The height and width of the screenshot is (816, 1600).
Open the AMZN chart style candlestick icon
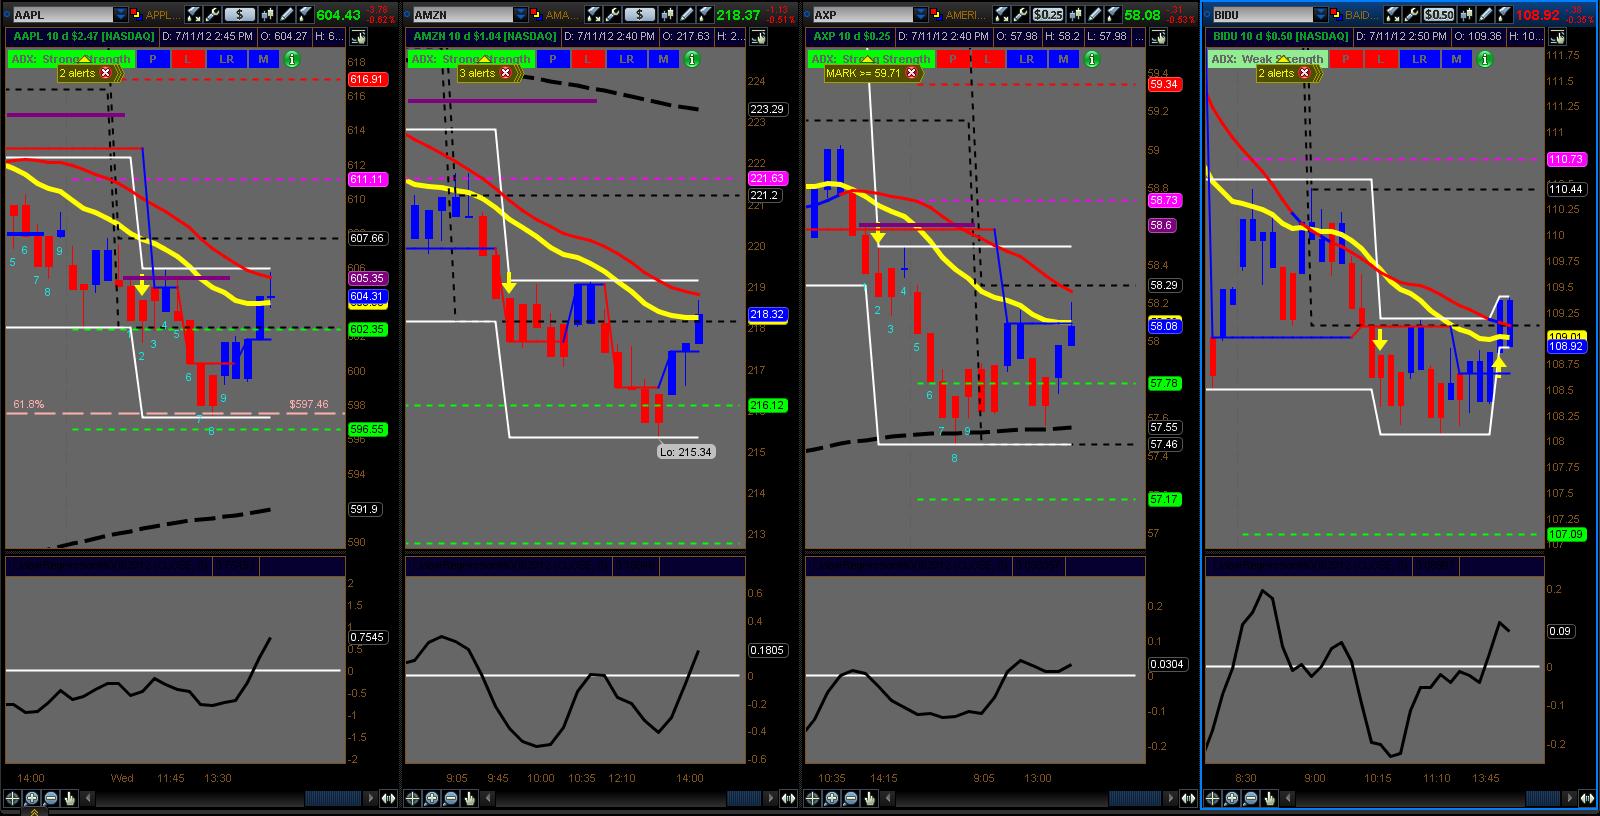click(665, 15)
